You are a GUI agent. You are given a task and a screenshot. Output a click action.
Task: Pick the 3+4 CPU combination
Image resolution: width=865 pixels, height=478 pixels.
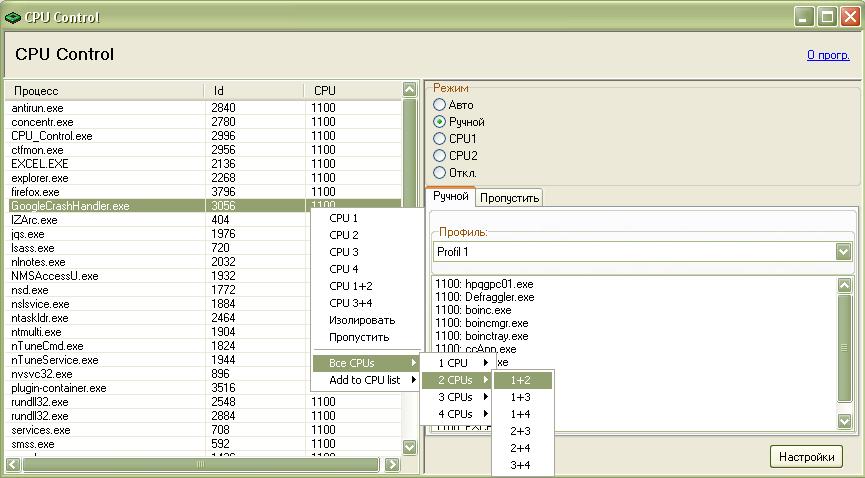click(521, 465)
